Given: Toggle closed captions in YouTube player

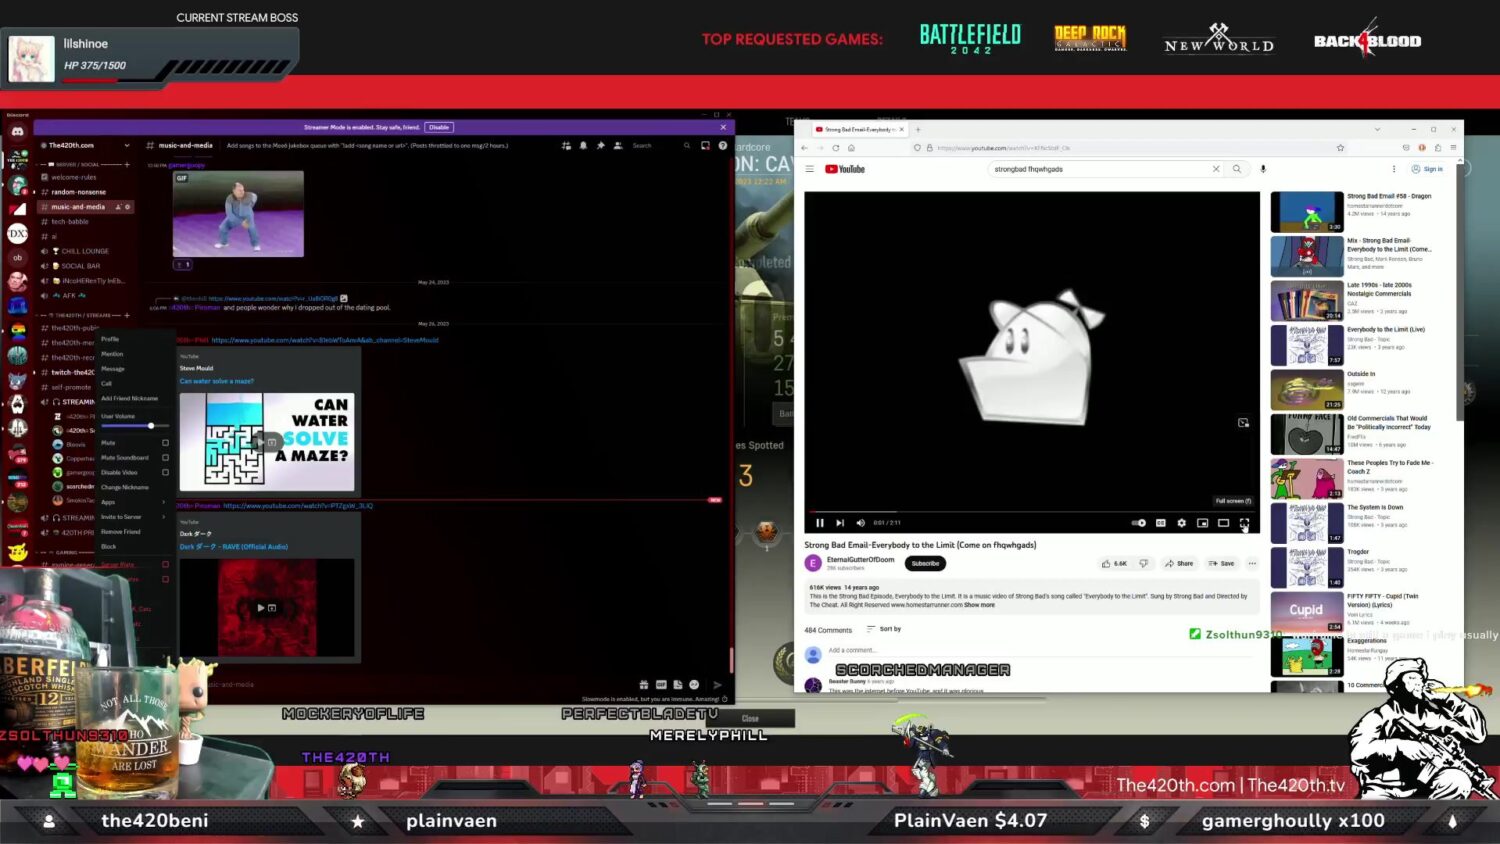Looking at the screenshot, I should coord(1161,523).
